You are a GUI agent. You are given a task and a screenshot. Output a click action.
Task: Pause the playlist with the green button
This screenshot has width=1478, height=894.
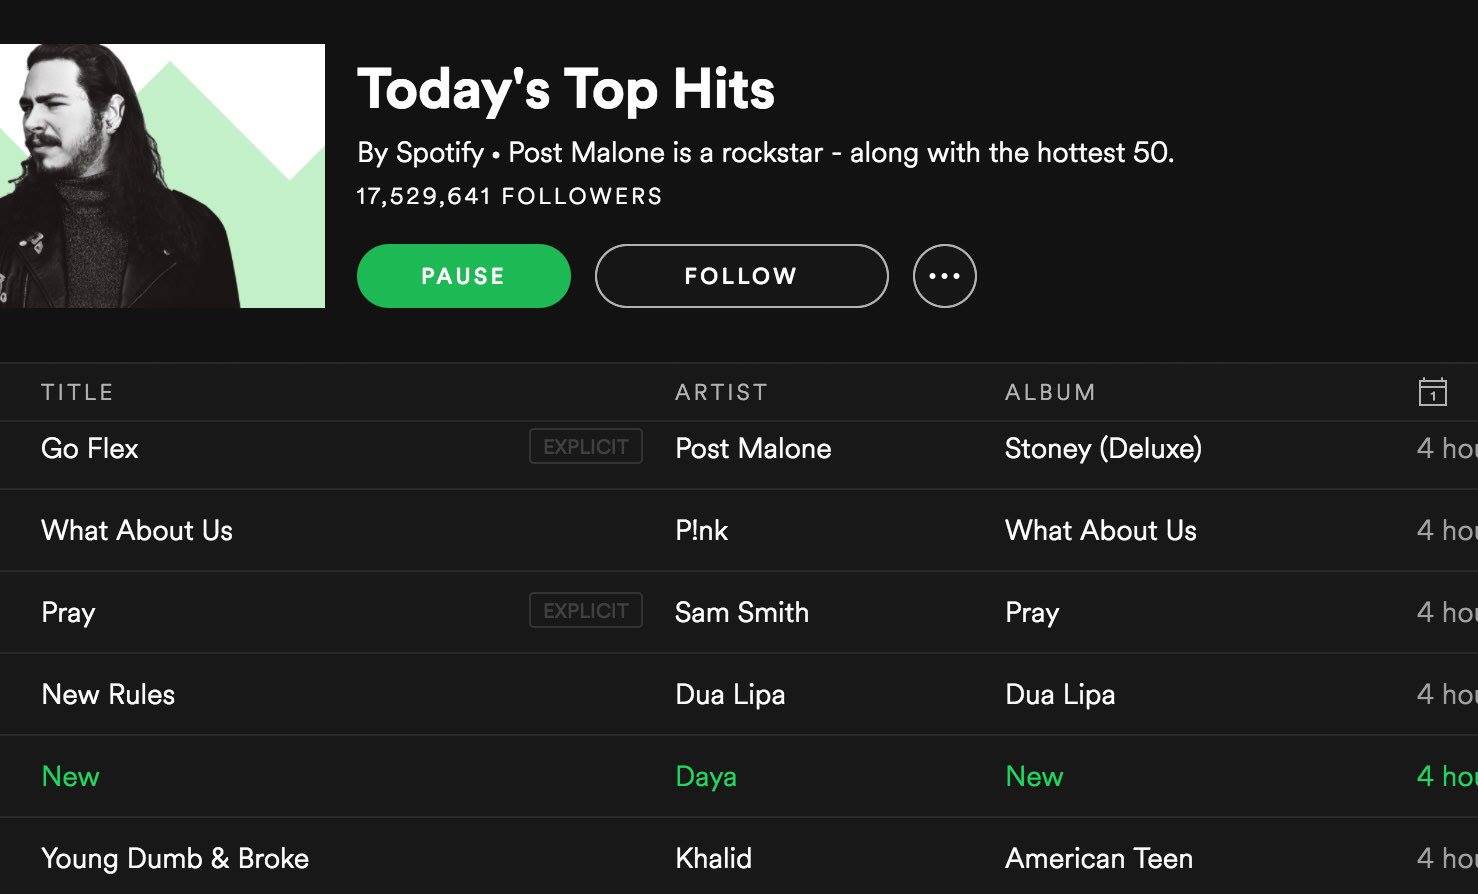(x=464, y=276)
